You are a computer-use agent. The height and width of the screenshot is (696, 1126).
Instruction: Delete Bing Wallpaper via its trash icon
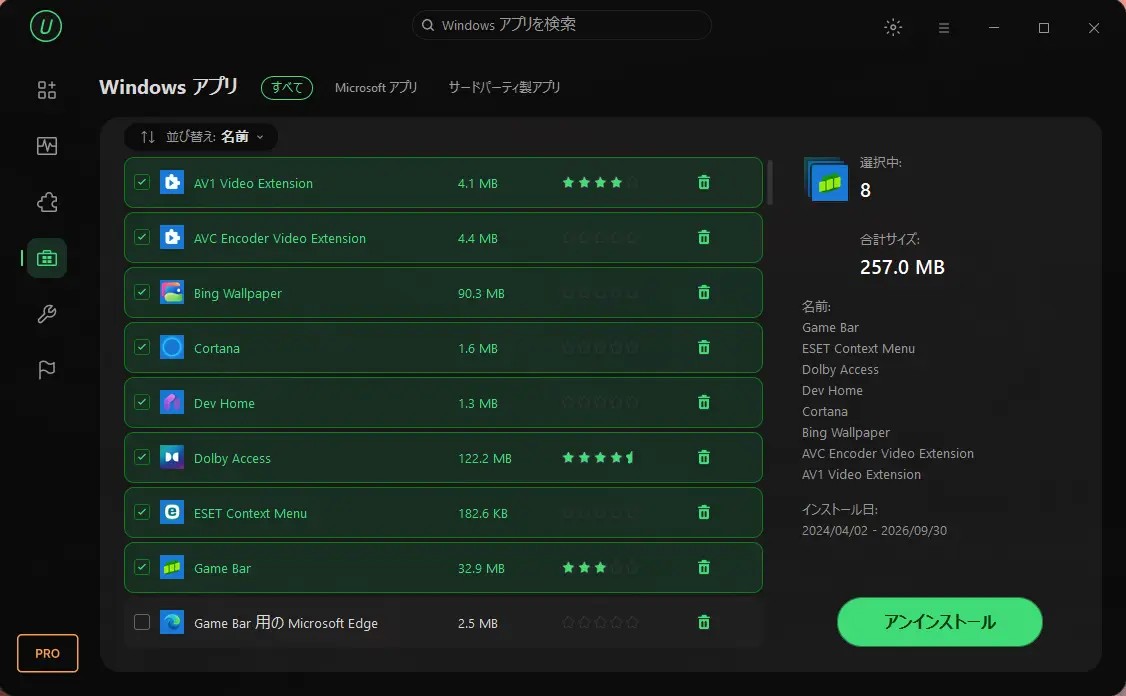tap(704, 292)
